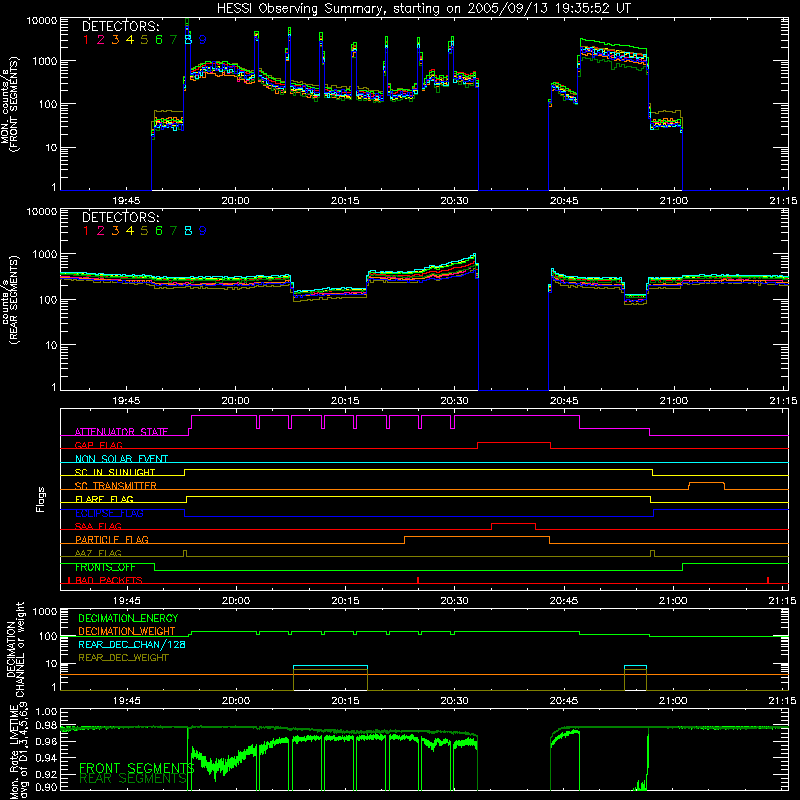Screen dimensions: 800x800
Task: Click olive detector 5 in rear segments legend
Action: (144, 231)
